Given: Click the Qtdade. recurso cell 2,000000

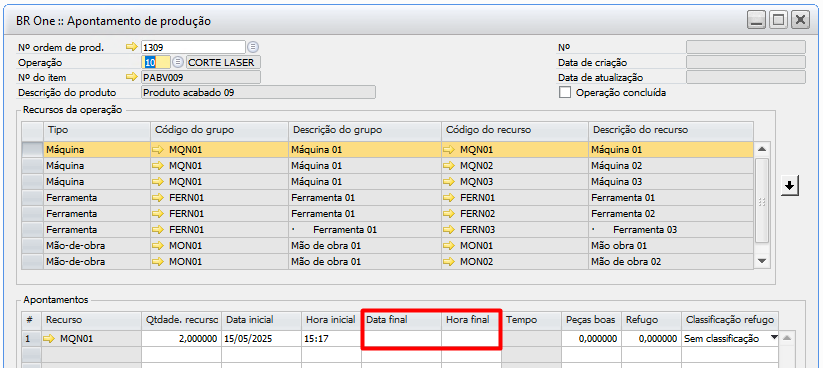Looking at the screenshot, I should coord(182,339).
